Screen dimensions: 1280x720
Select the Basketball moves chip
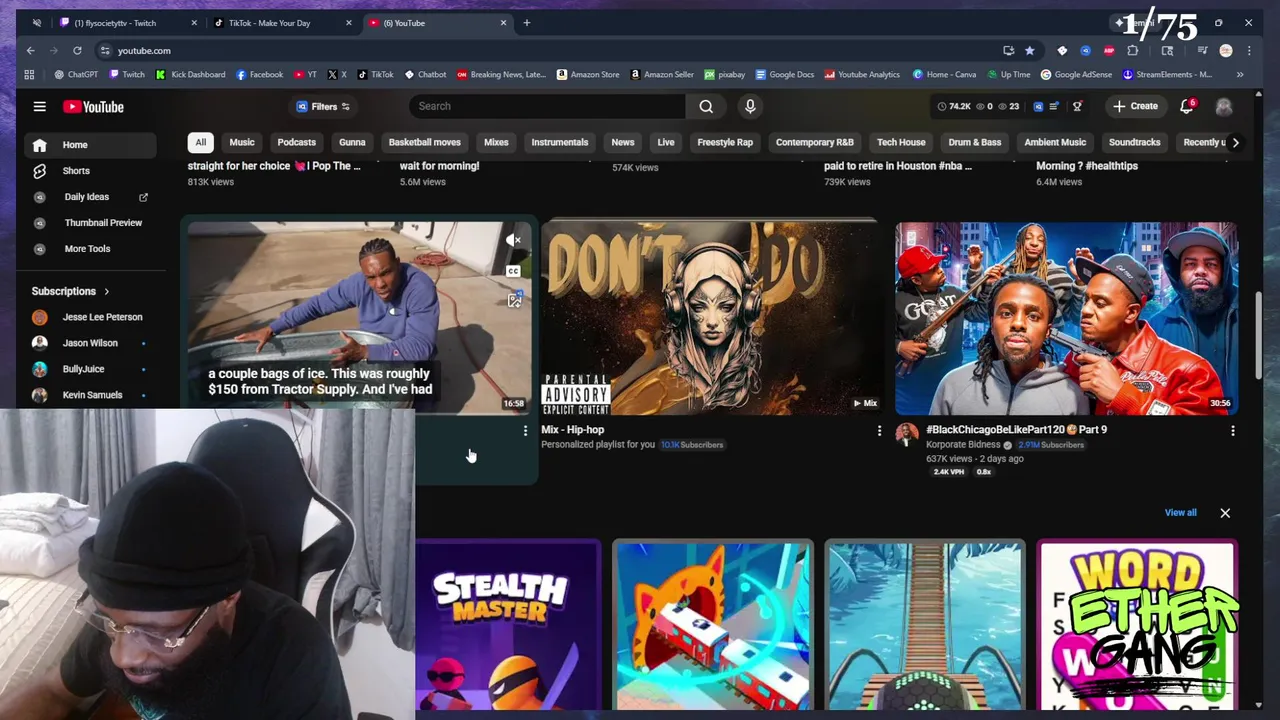point(425,142)
